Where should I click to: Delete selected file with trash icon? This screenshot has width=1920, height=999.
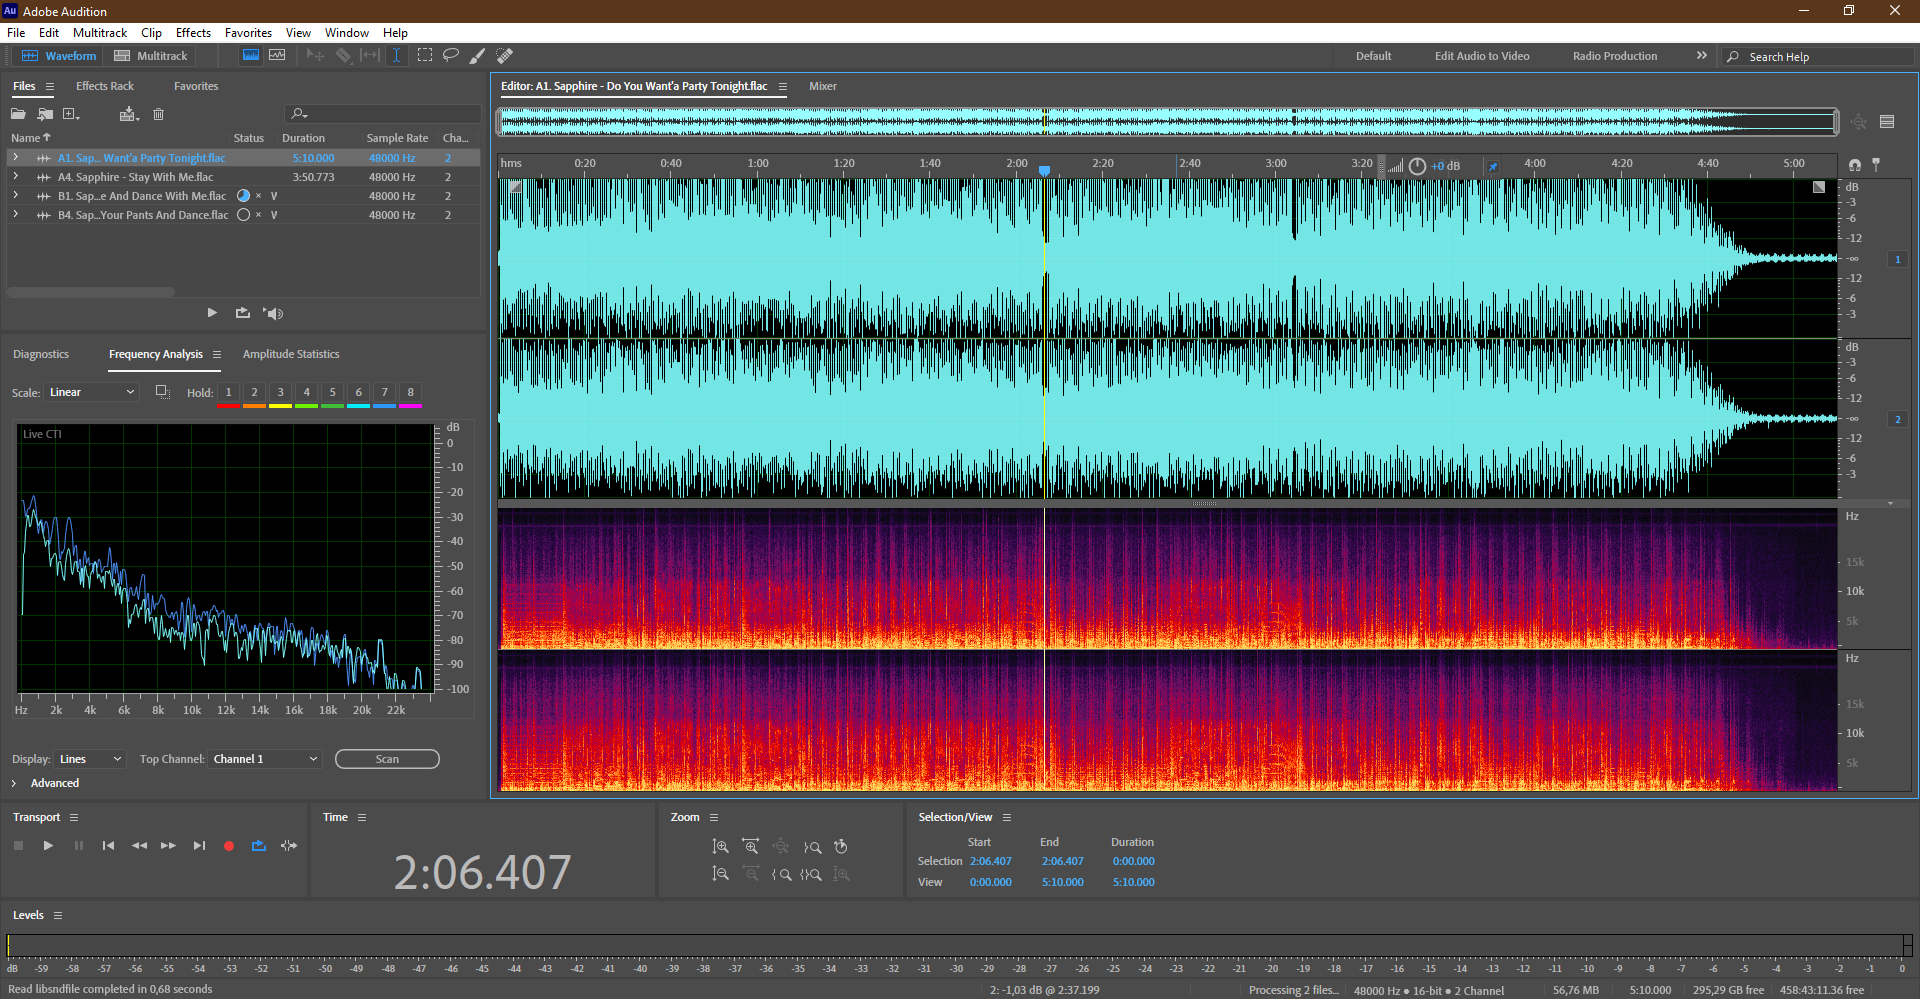pos(158,114)
